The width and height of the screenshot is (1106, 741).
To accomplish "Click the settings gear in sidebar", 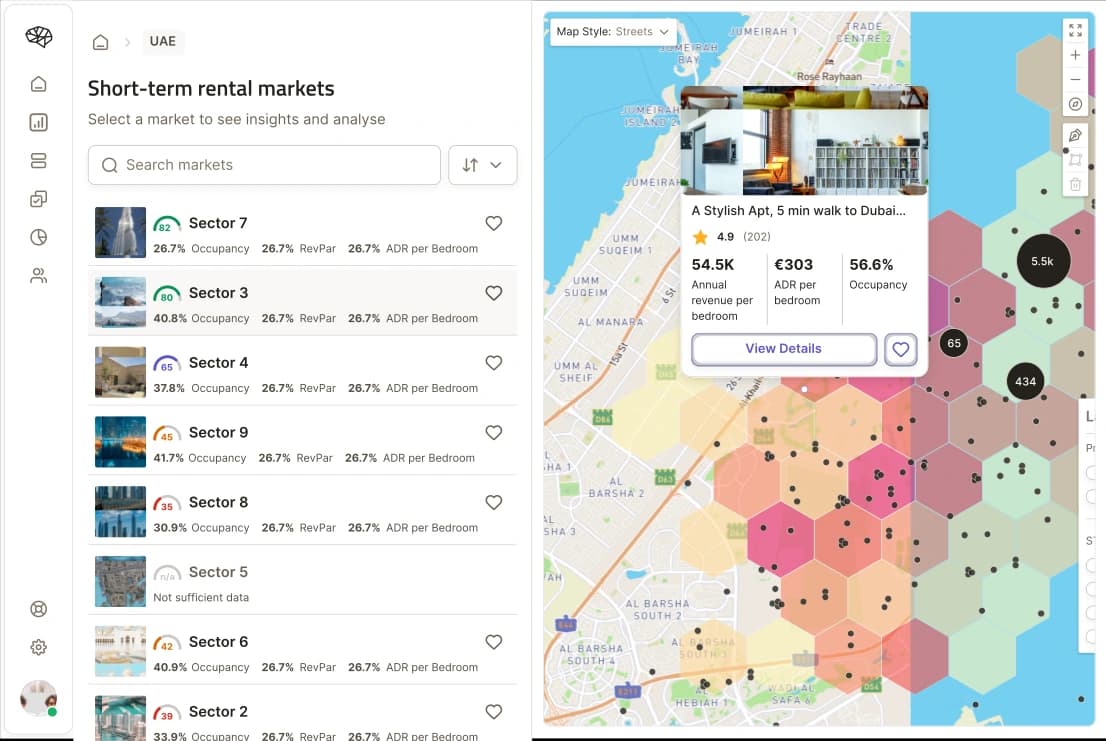I will tap(39, 647).
